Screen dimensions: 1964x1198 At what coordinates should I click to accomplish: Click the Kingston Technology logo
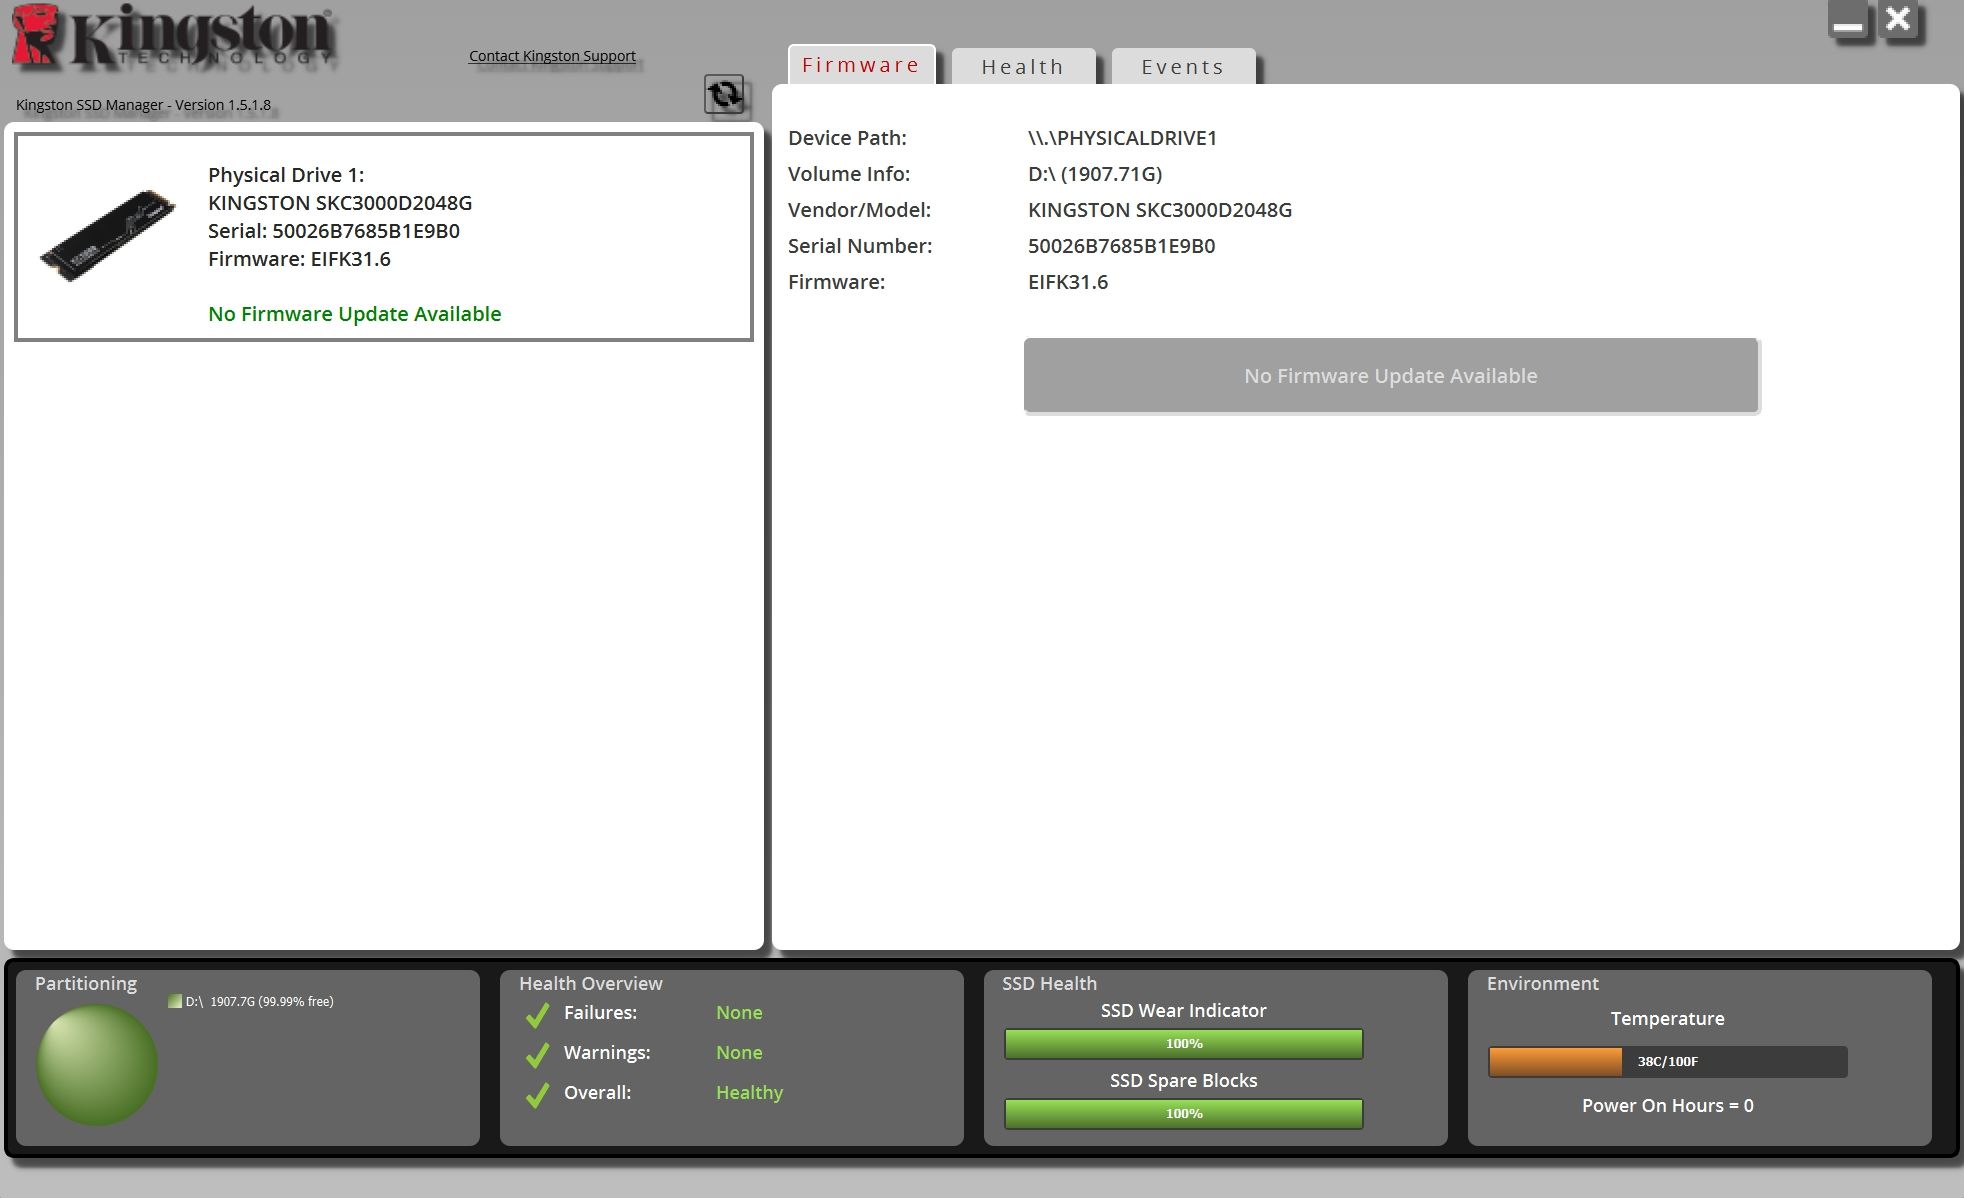click(174, 37)
